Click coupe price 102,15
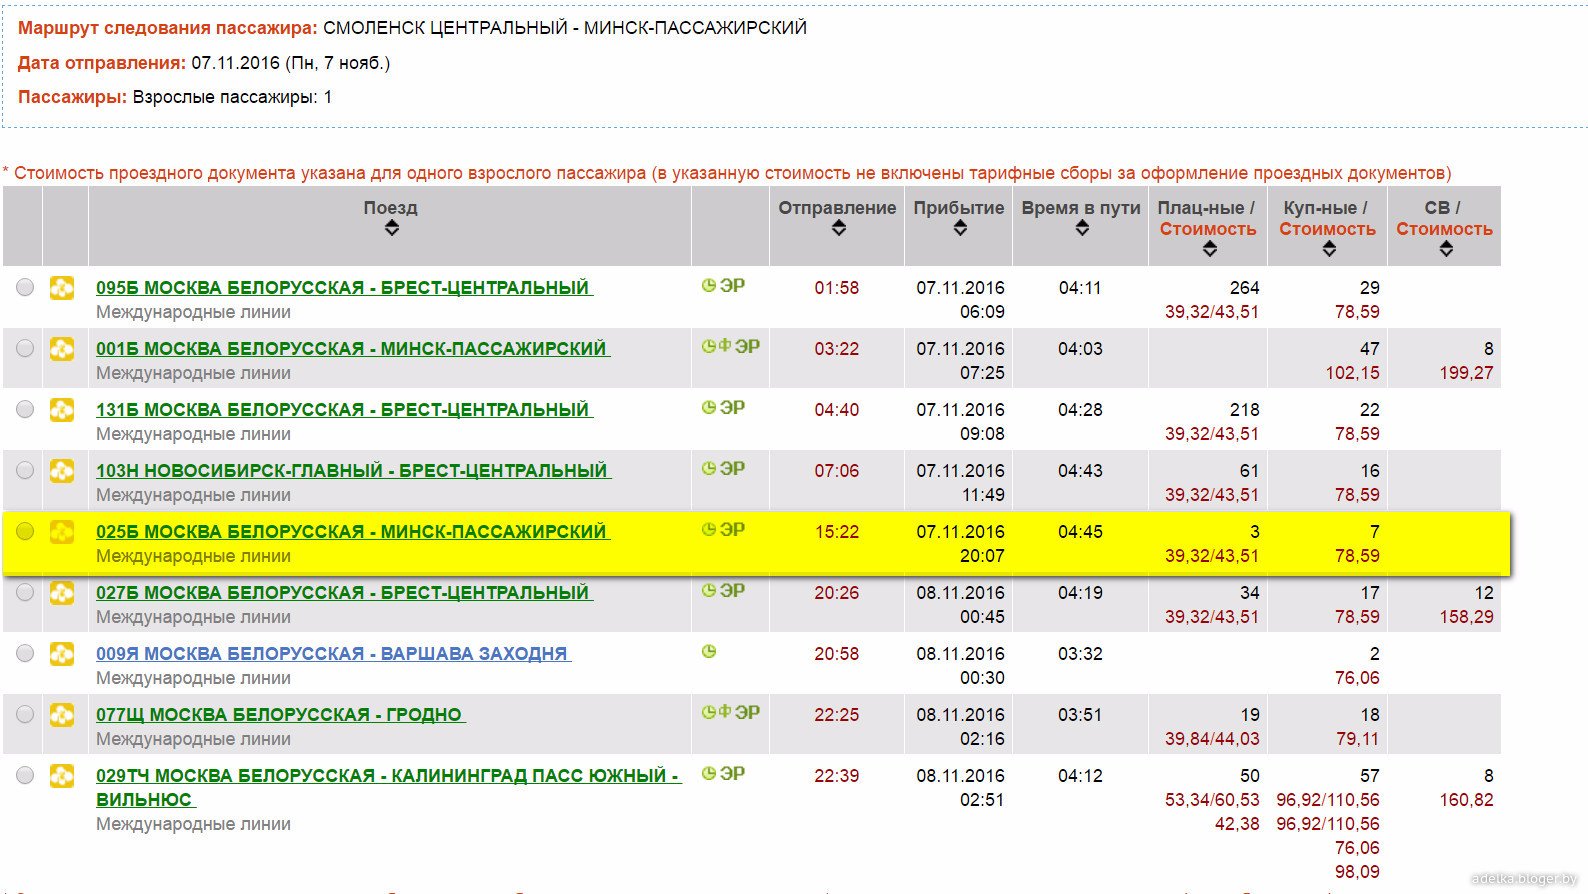This screenshot has width=1588, height=894. click(x=1353, y=373)
